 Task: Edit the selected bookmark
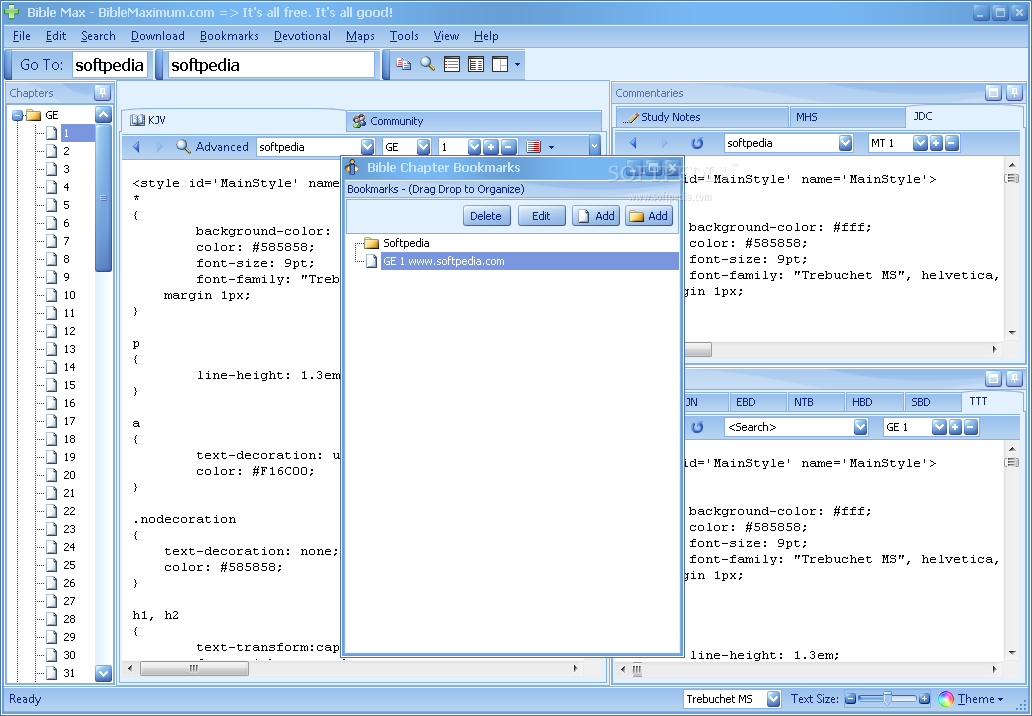click(x=541, y=216)
